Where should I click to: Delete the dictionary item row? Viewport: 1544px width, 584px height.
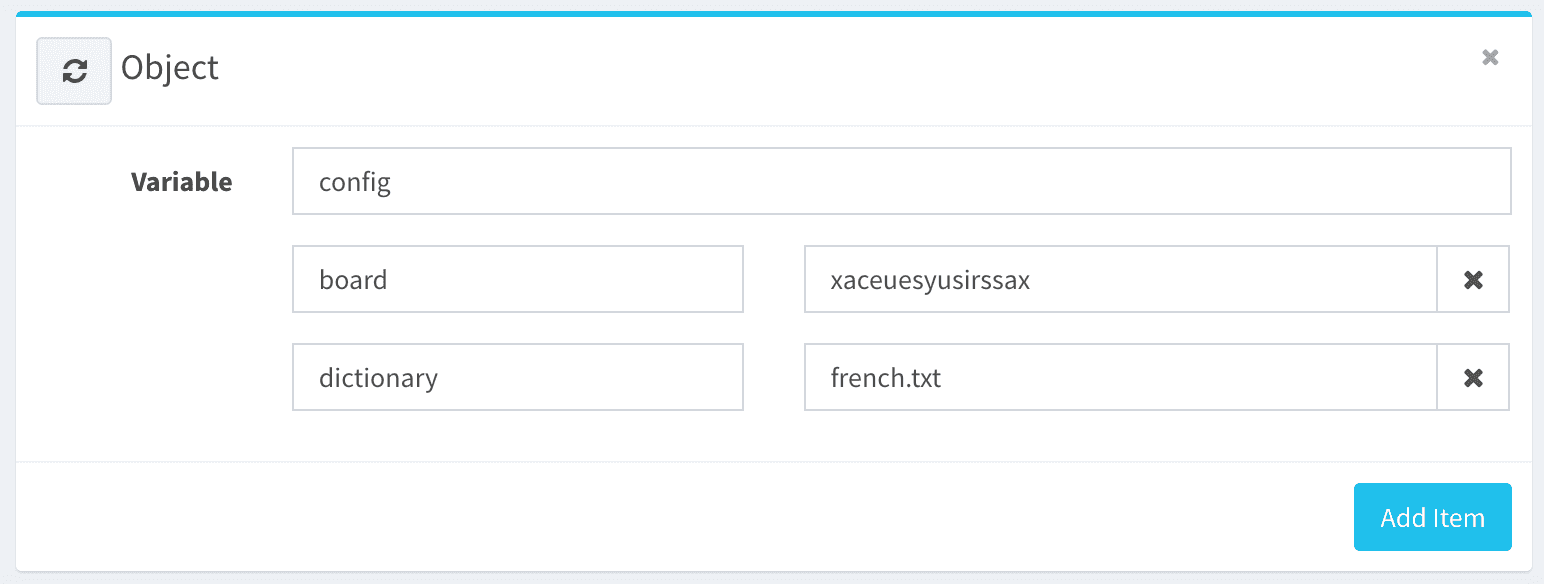(x=1473, y=378)
